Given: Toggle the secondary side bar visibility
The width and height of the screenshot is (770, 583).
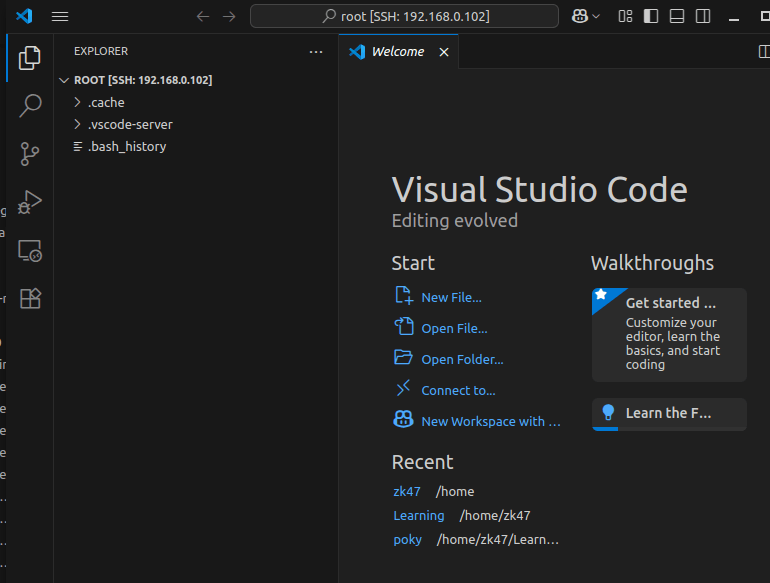Looking at the screenshot, I should click(703, 16).
